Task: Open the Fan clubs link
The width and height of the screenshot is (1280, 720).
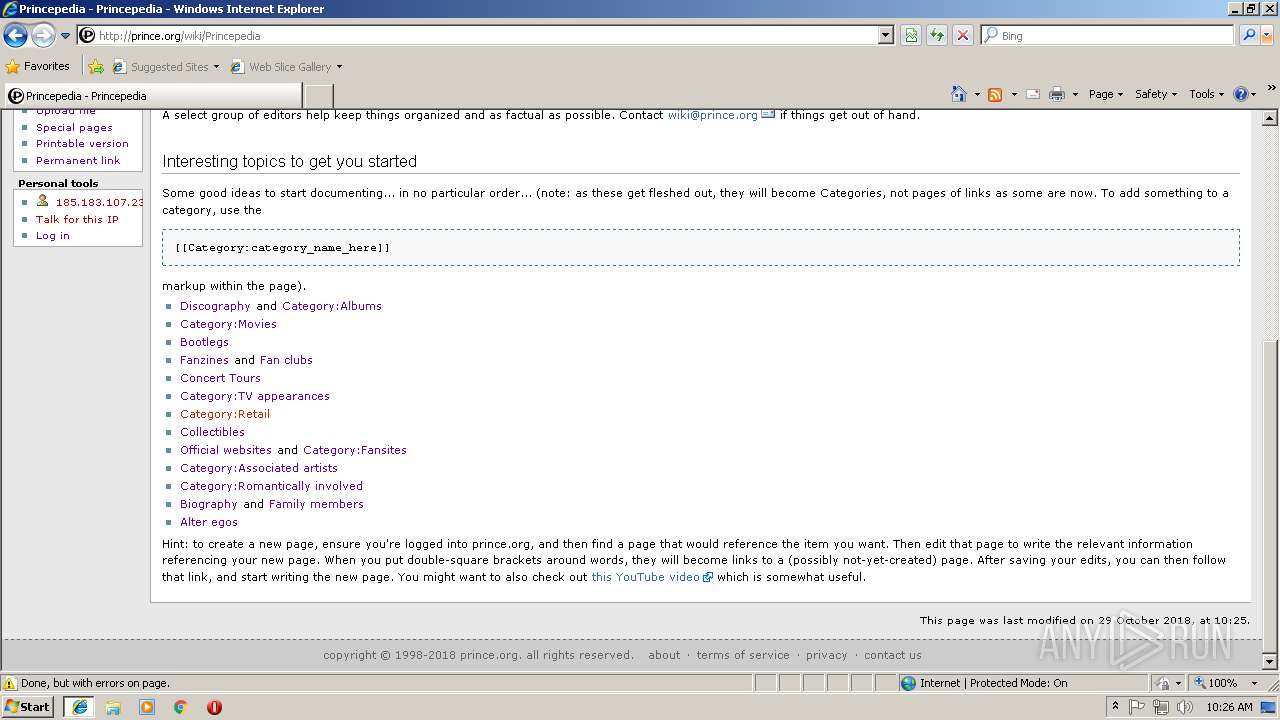Action: pos(286,360)
